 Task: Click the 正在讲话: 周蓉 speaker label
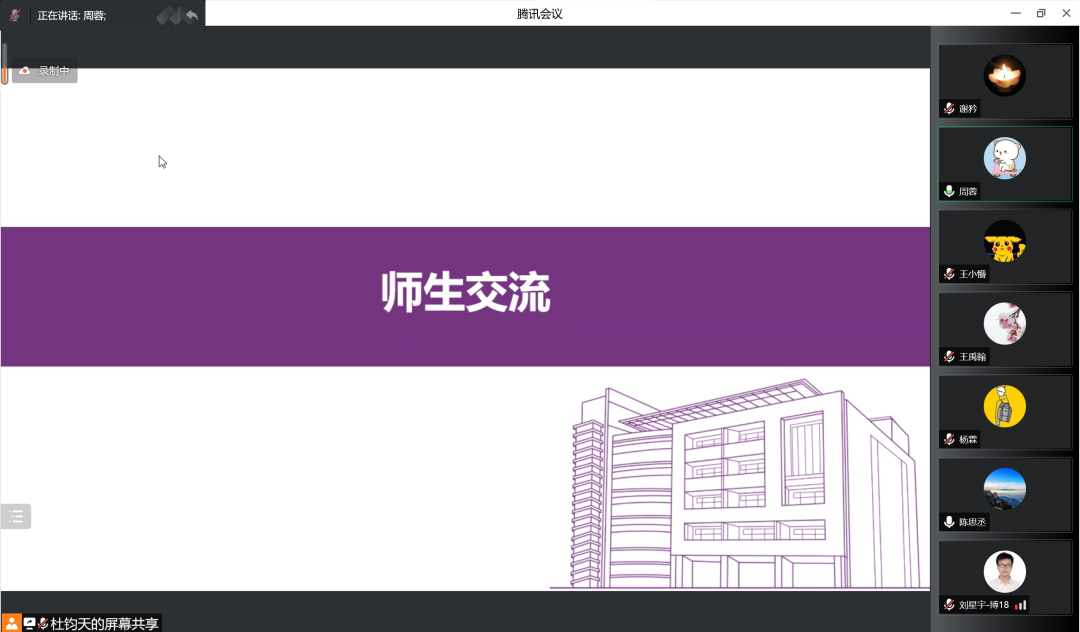(72, 15)
